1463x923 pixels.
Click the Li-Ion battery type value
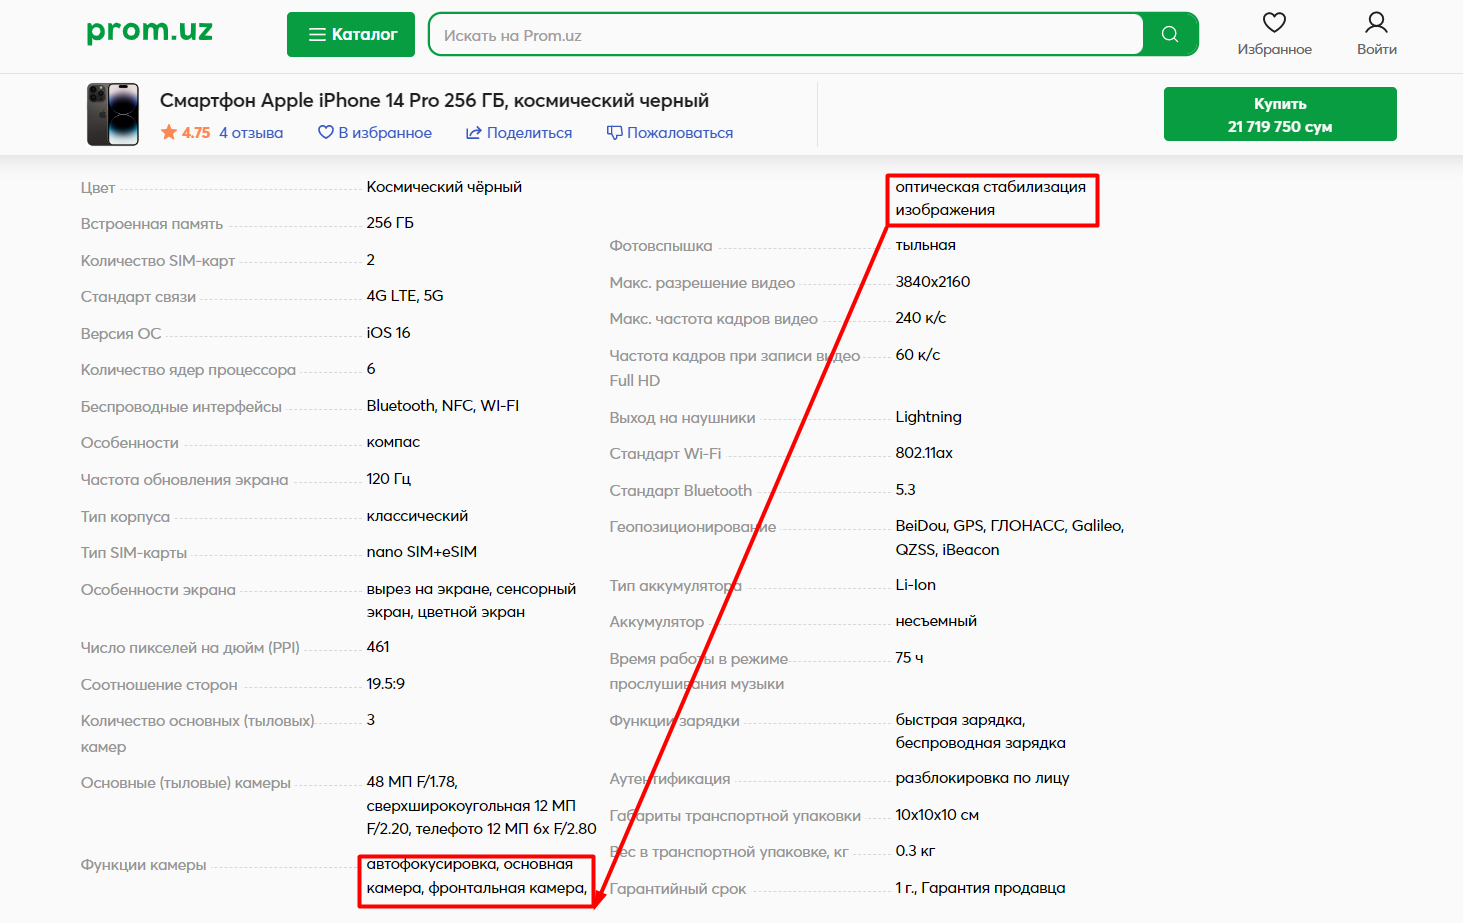pyautogui.click(x=916, y=585)
